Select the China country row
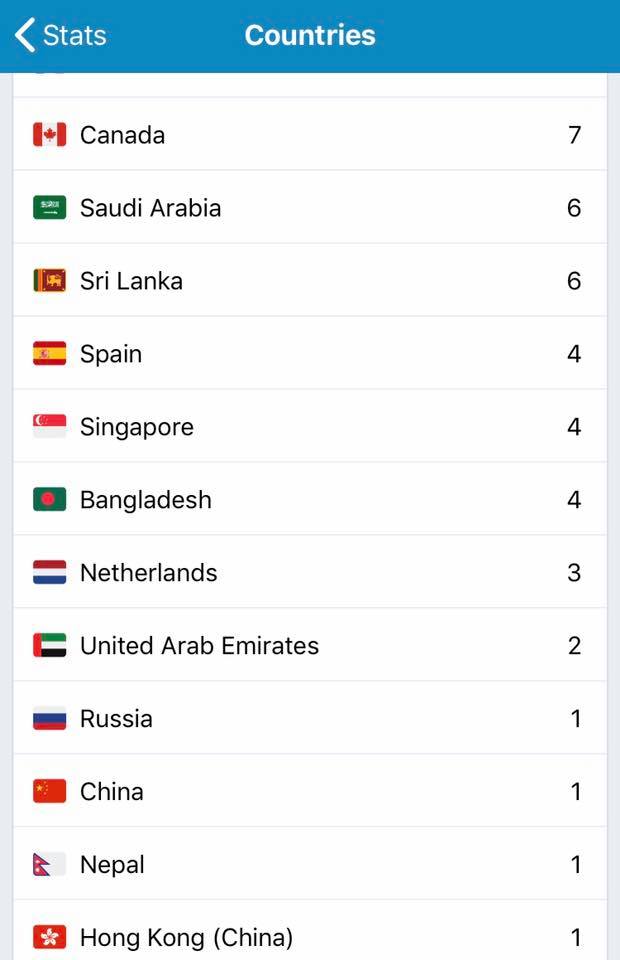 pos(310,792)
